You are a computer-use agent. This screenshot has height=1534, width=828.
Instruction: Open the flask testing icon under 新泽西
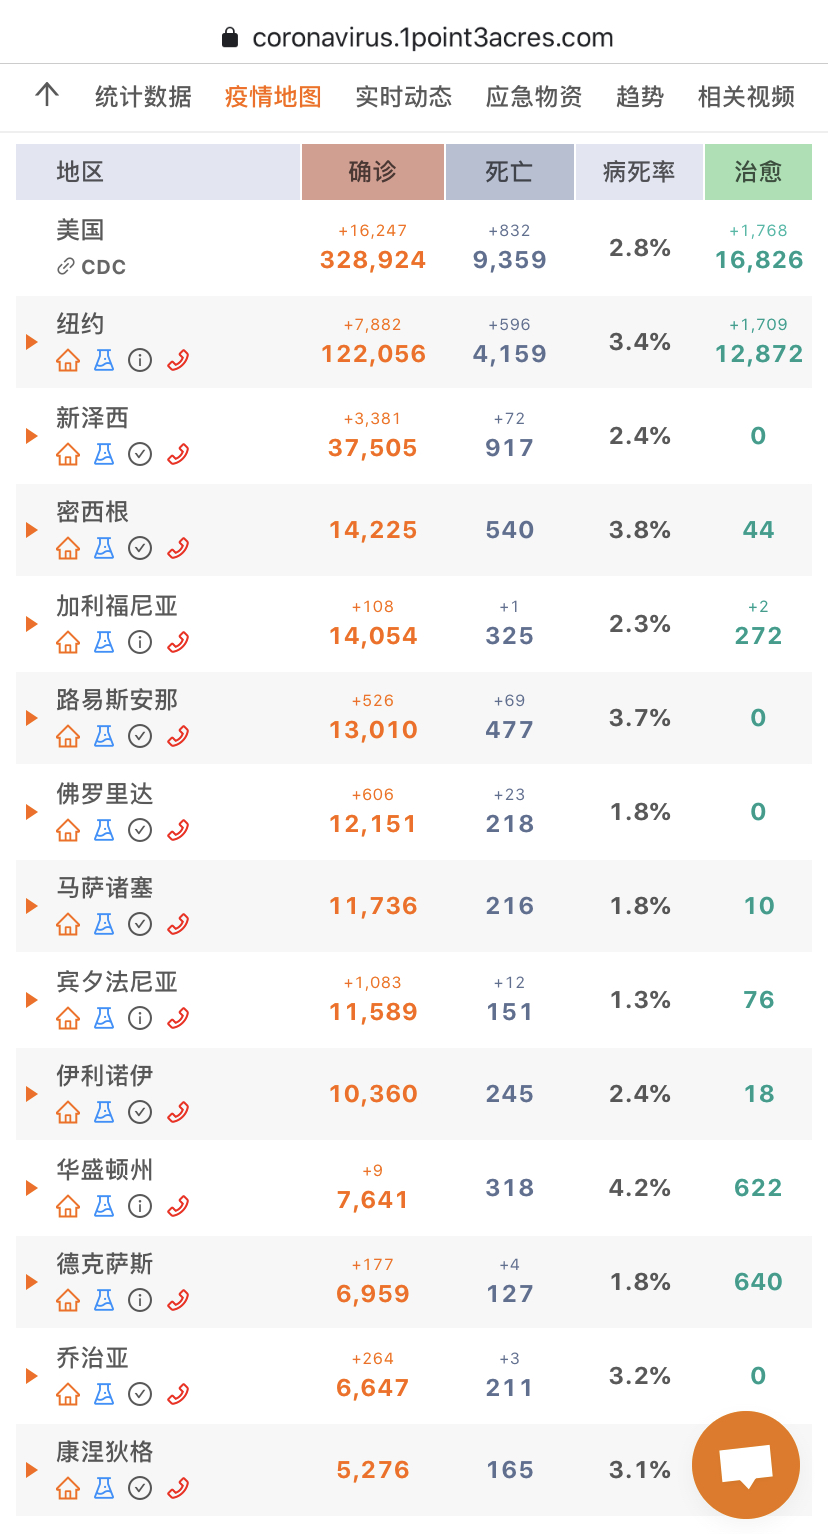pyautogui.click(x=104, y=454)
